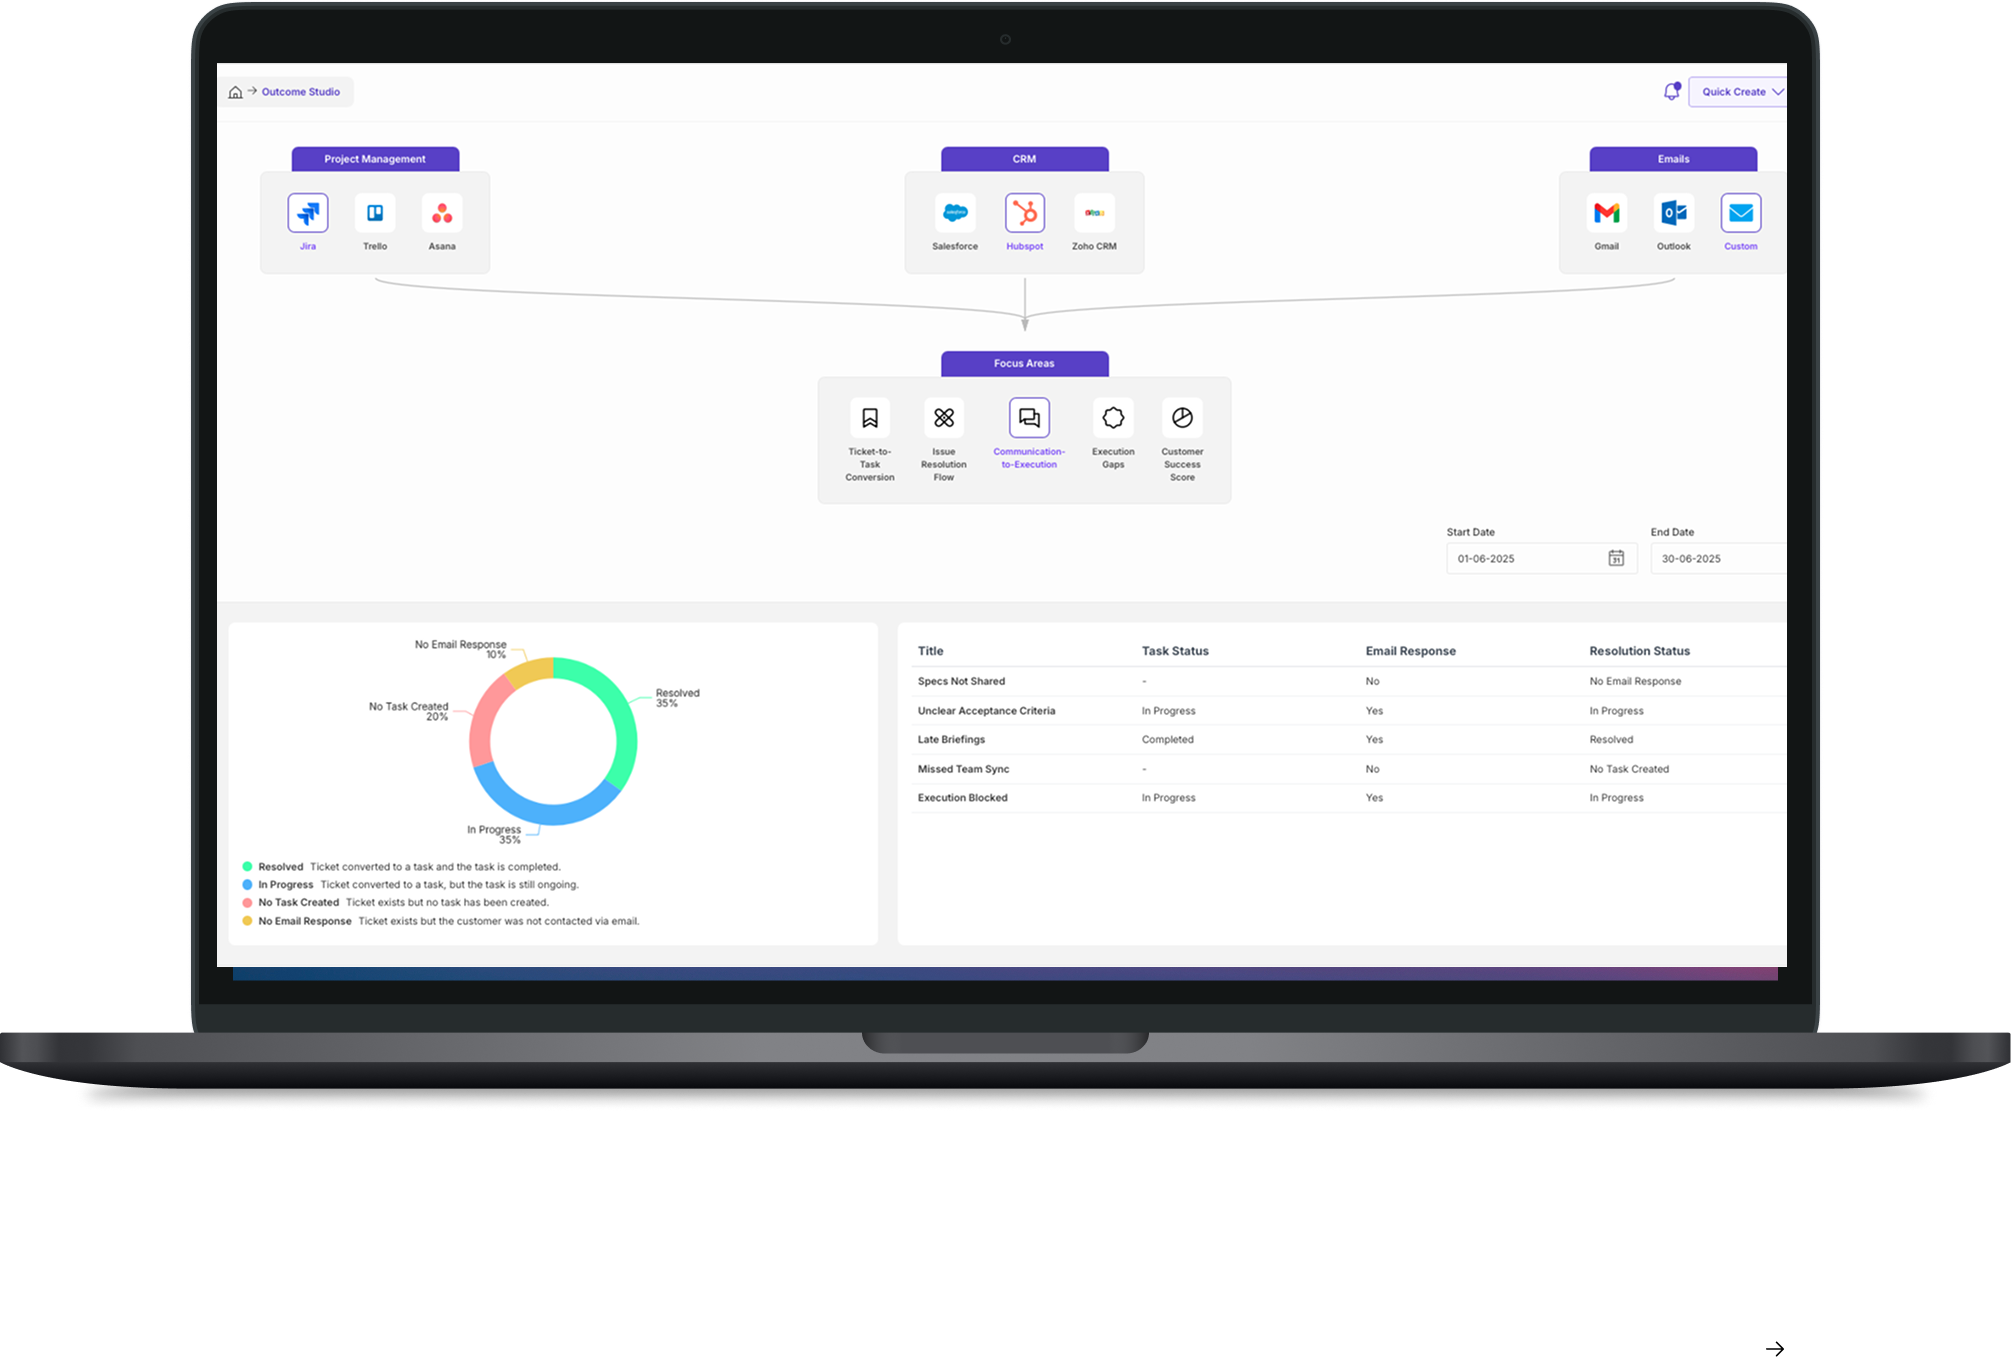Choose the Gmail email icon
This screenshot has height=1361, width=2011.
tap(1606, 213)
